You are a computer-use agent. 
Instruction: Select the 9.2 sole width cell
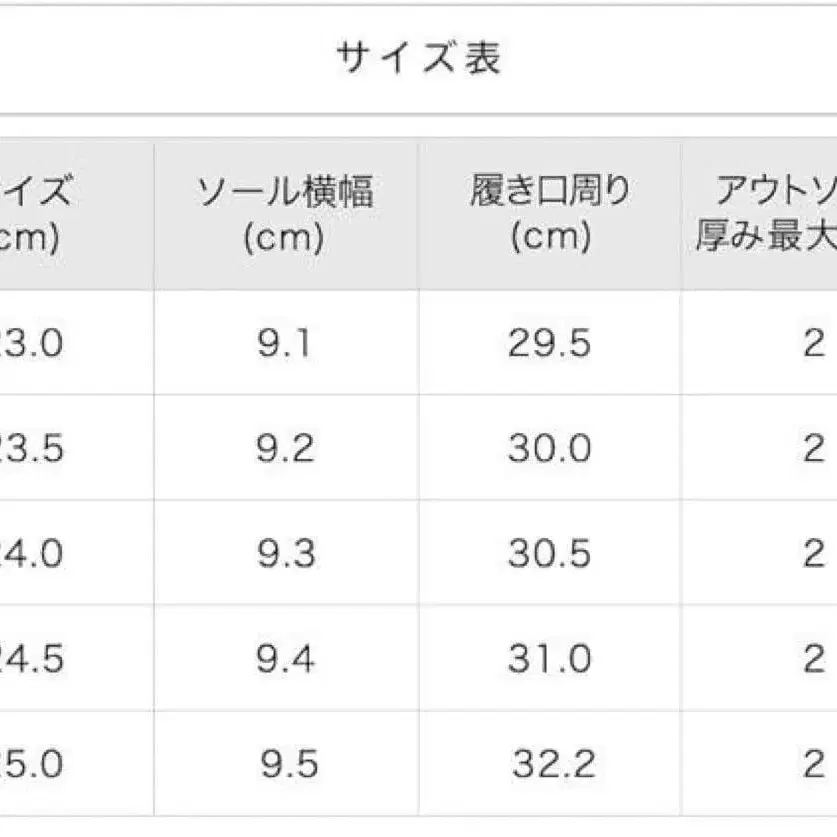click(284, 449)
